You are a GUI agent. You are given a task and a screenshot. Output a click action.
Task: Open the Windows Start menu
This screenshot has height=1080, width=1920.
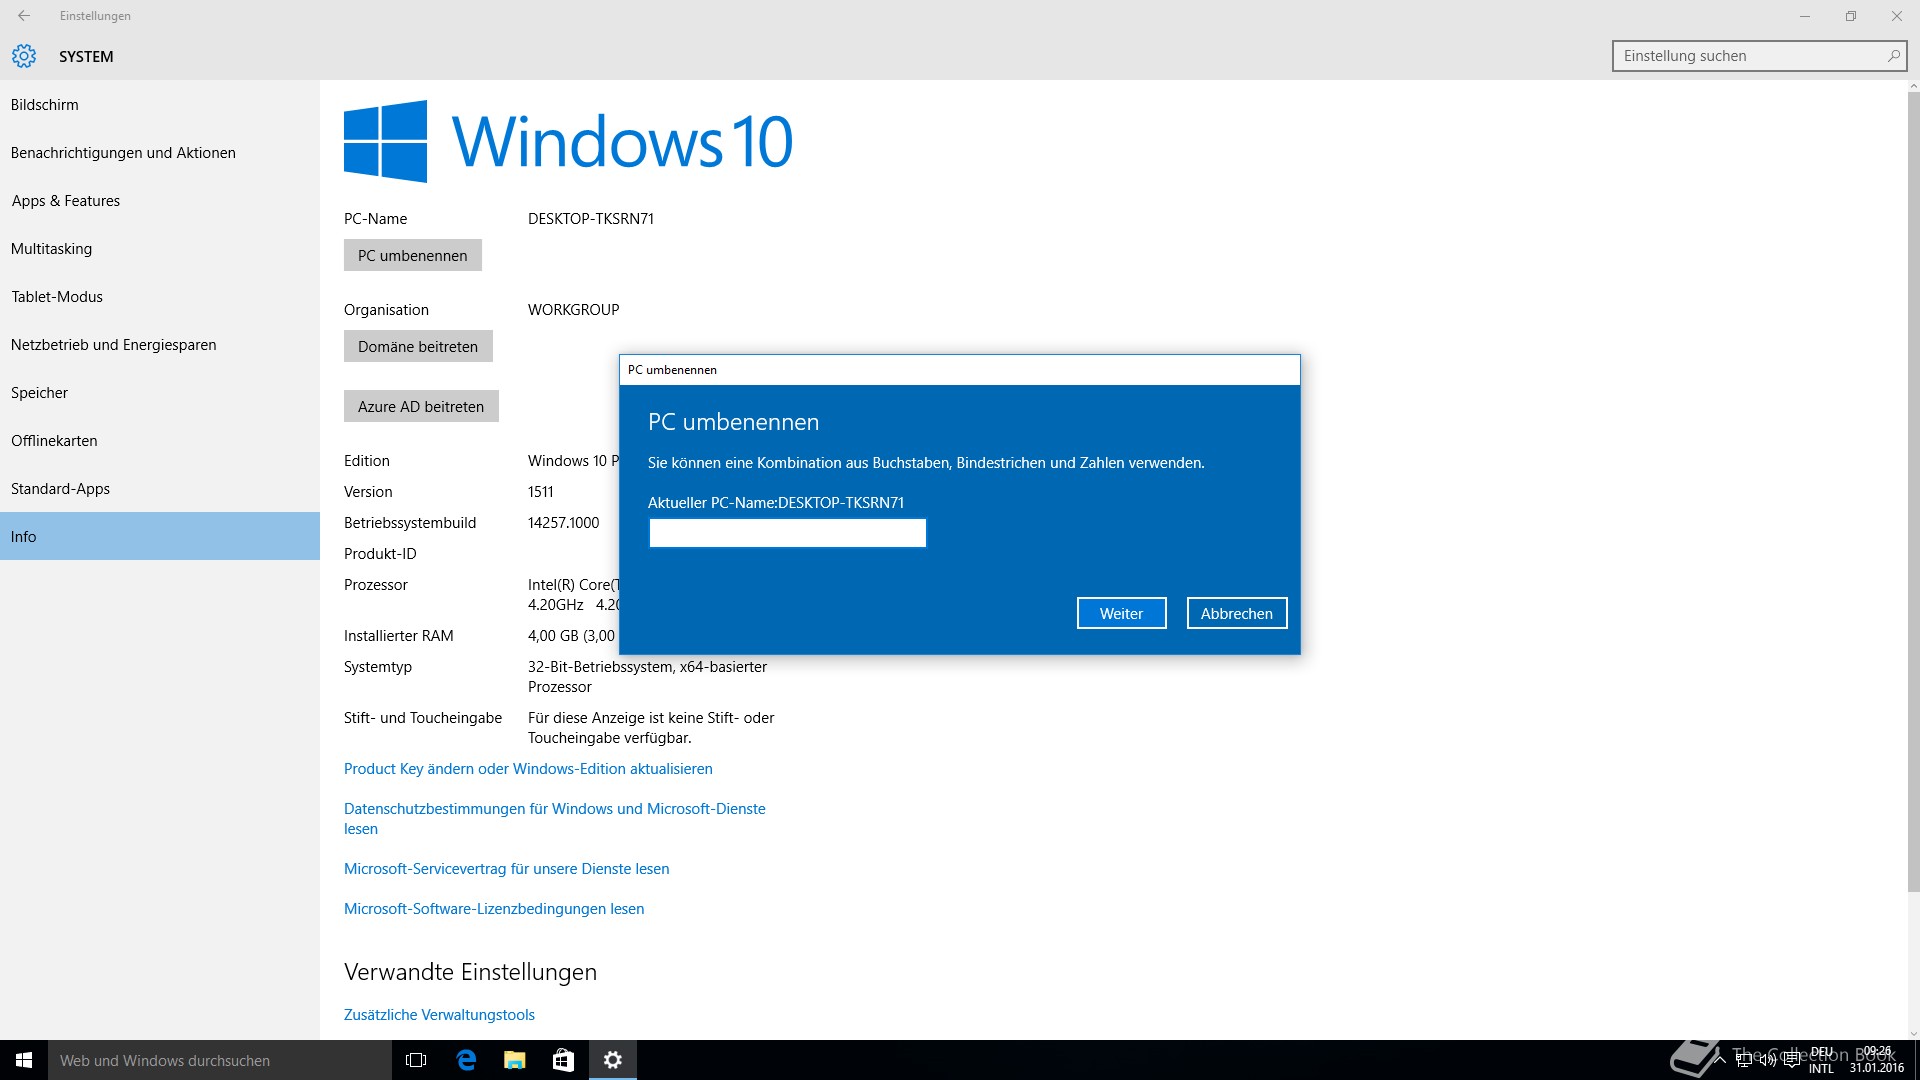point(24,1060)
